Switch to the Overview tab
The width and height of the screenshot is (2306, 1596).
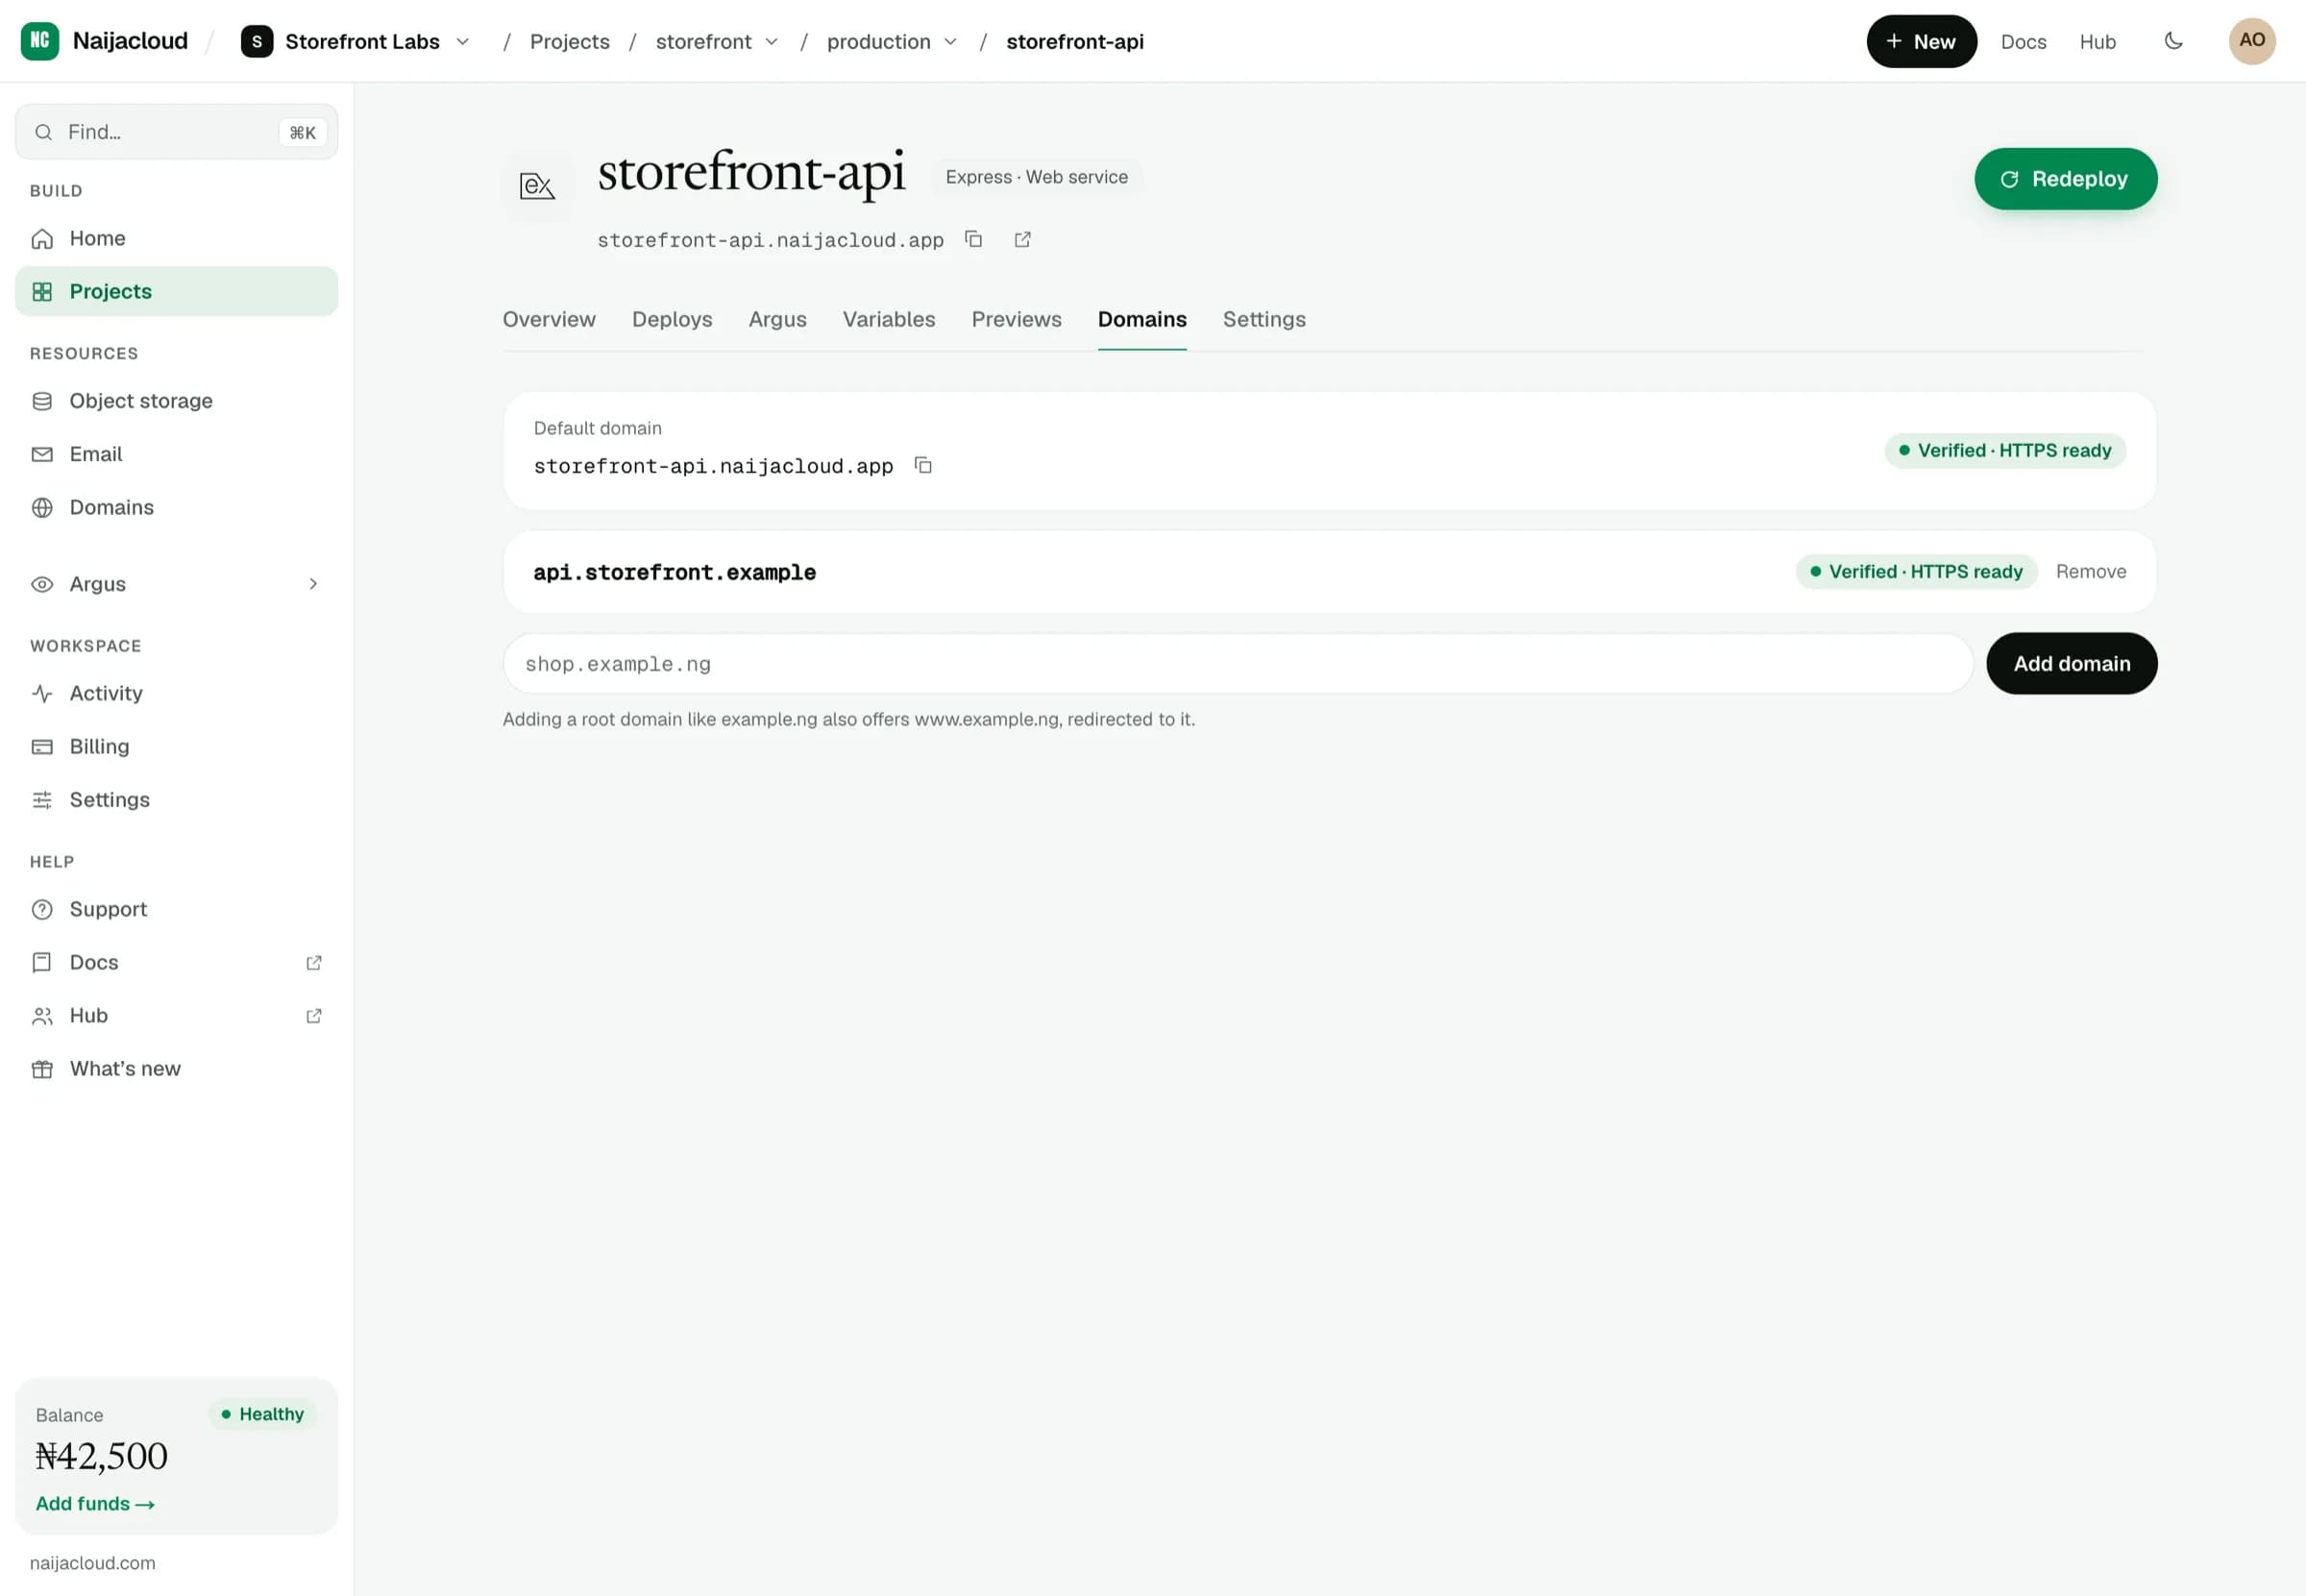coord(549,319)
